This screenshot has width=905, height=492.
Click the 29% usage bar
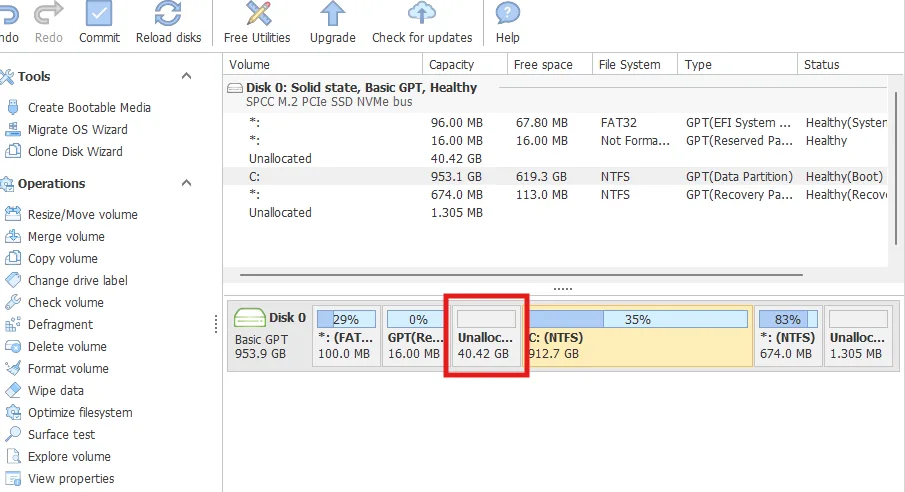(x=346, y=319)
